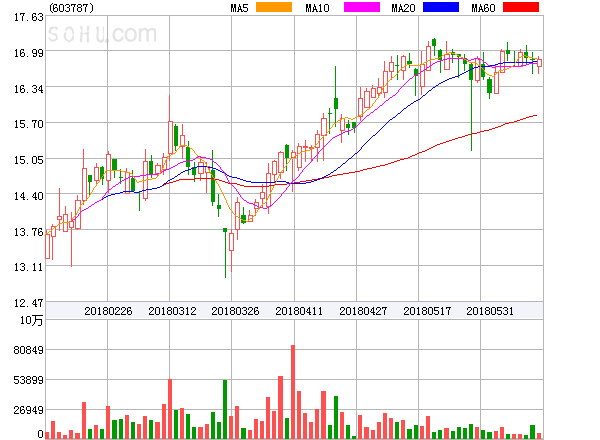600x440 pixels.
Task: Click the 26949 volume axis label
Action: click(x=29, y=410)
